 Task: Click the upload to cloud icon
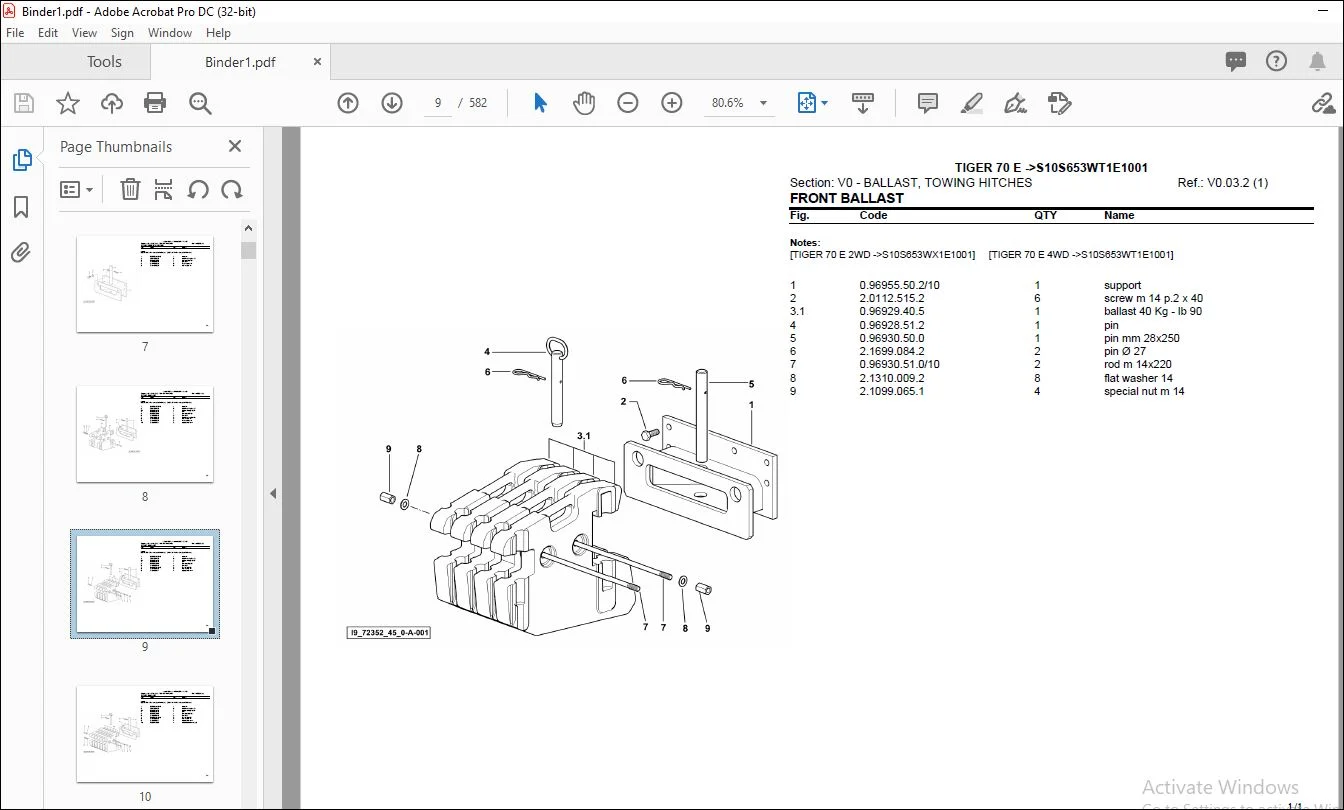[x=111, y=103]
